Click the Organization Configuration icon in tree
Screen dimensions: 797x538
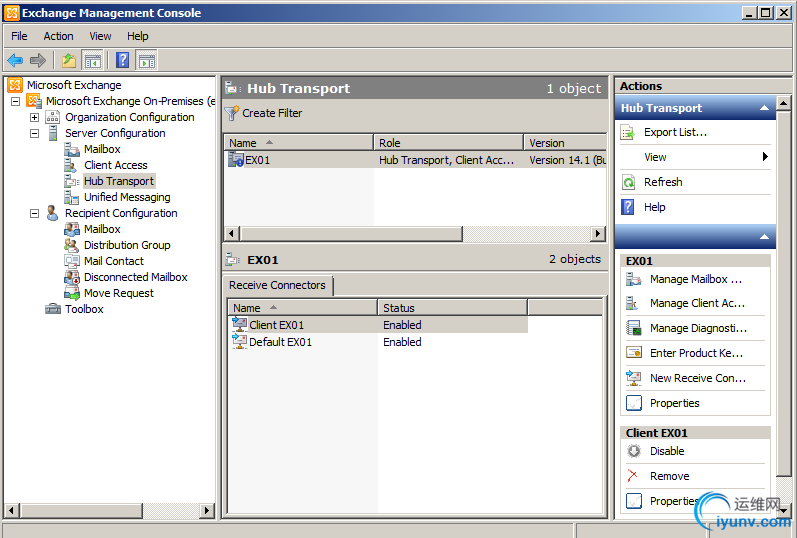(53, 117)
